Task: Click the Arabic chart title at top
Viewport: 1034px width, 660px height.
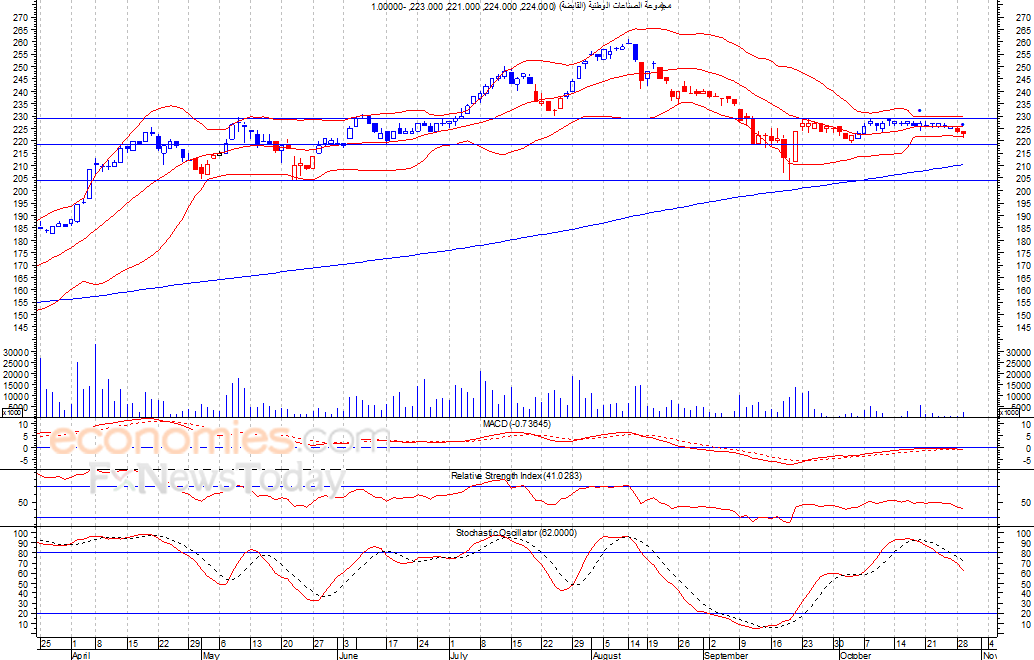Action: [521, 6]
